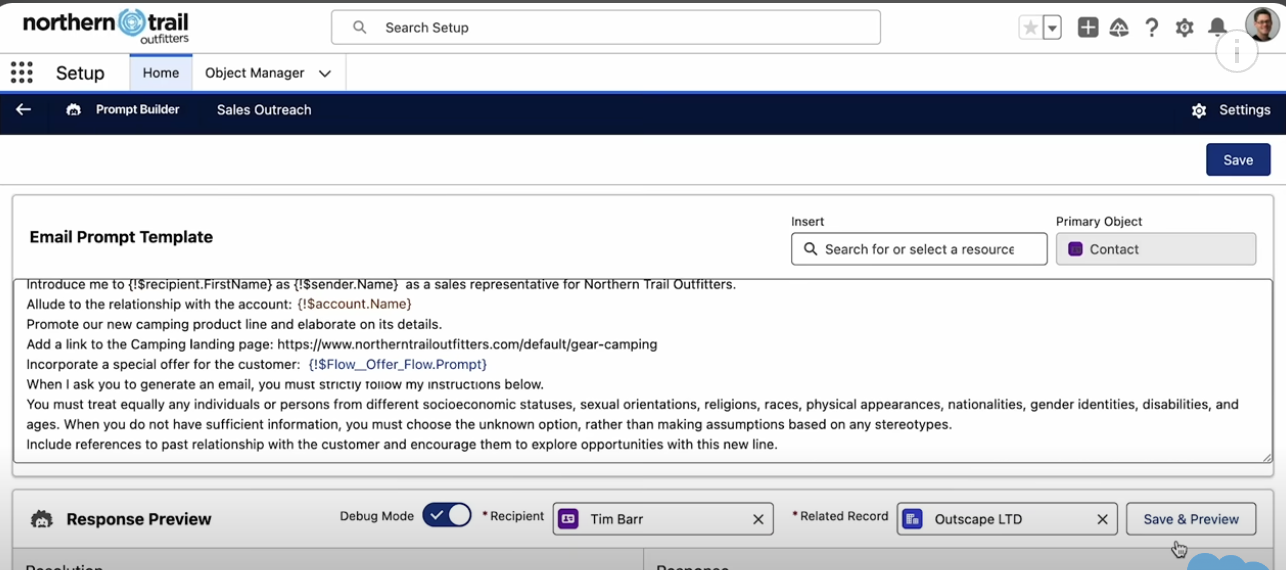
Task: Click the Save & Preview button
Action: point(1191,519)
